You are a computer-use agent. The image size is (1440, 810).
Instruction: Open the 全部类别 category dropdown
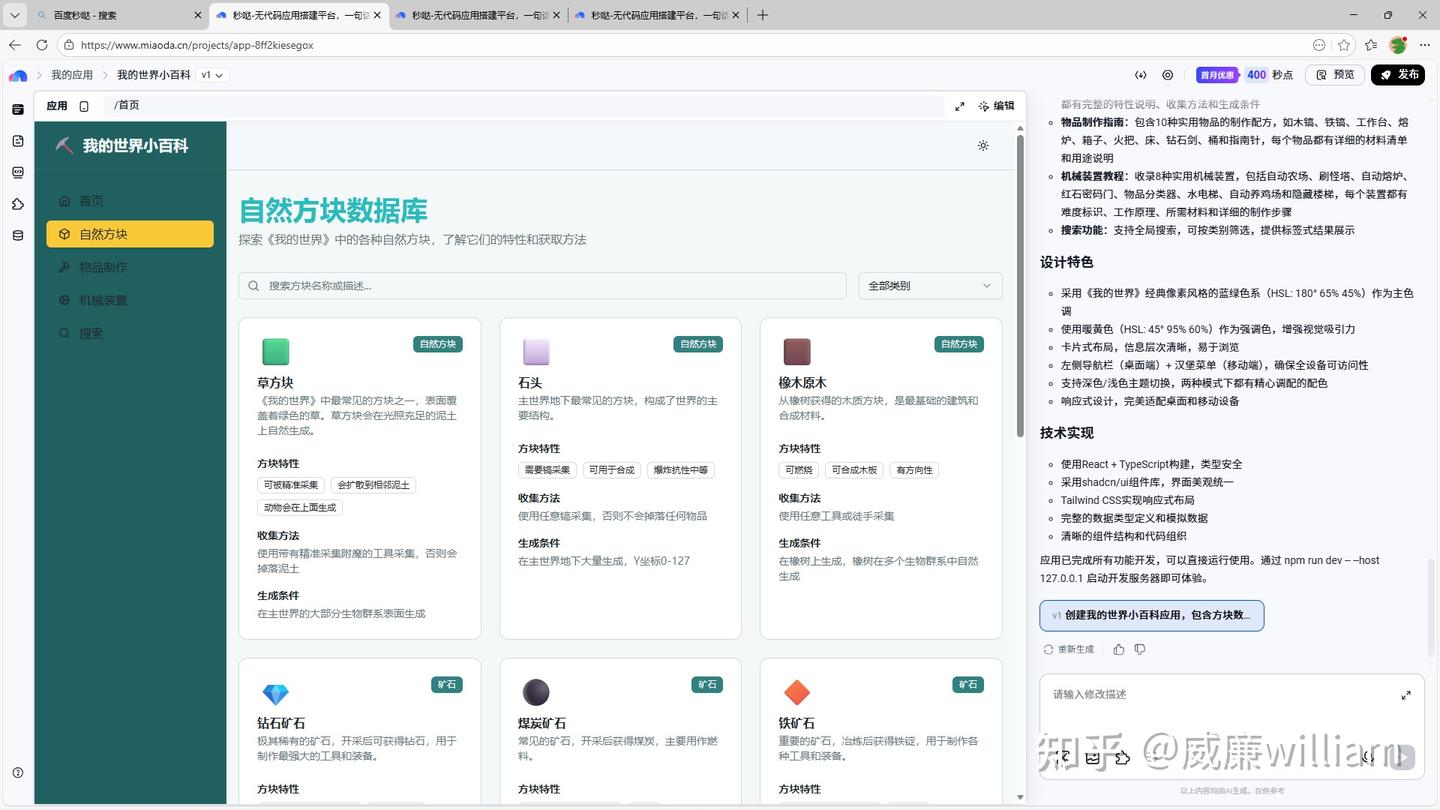tap(928, 286)
